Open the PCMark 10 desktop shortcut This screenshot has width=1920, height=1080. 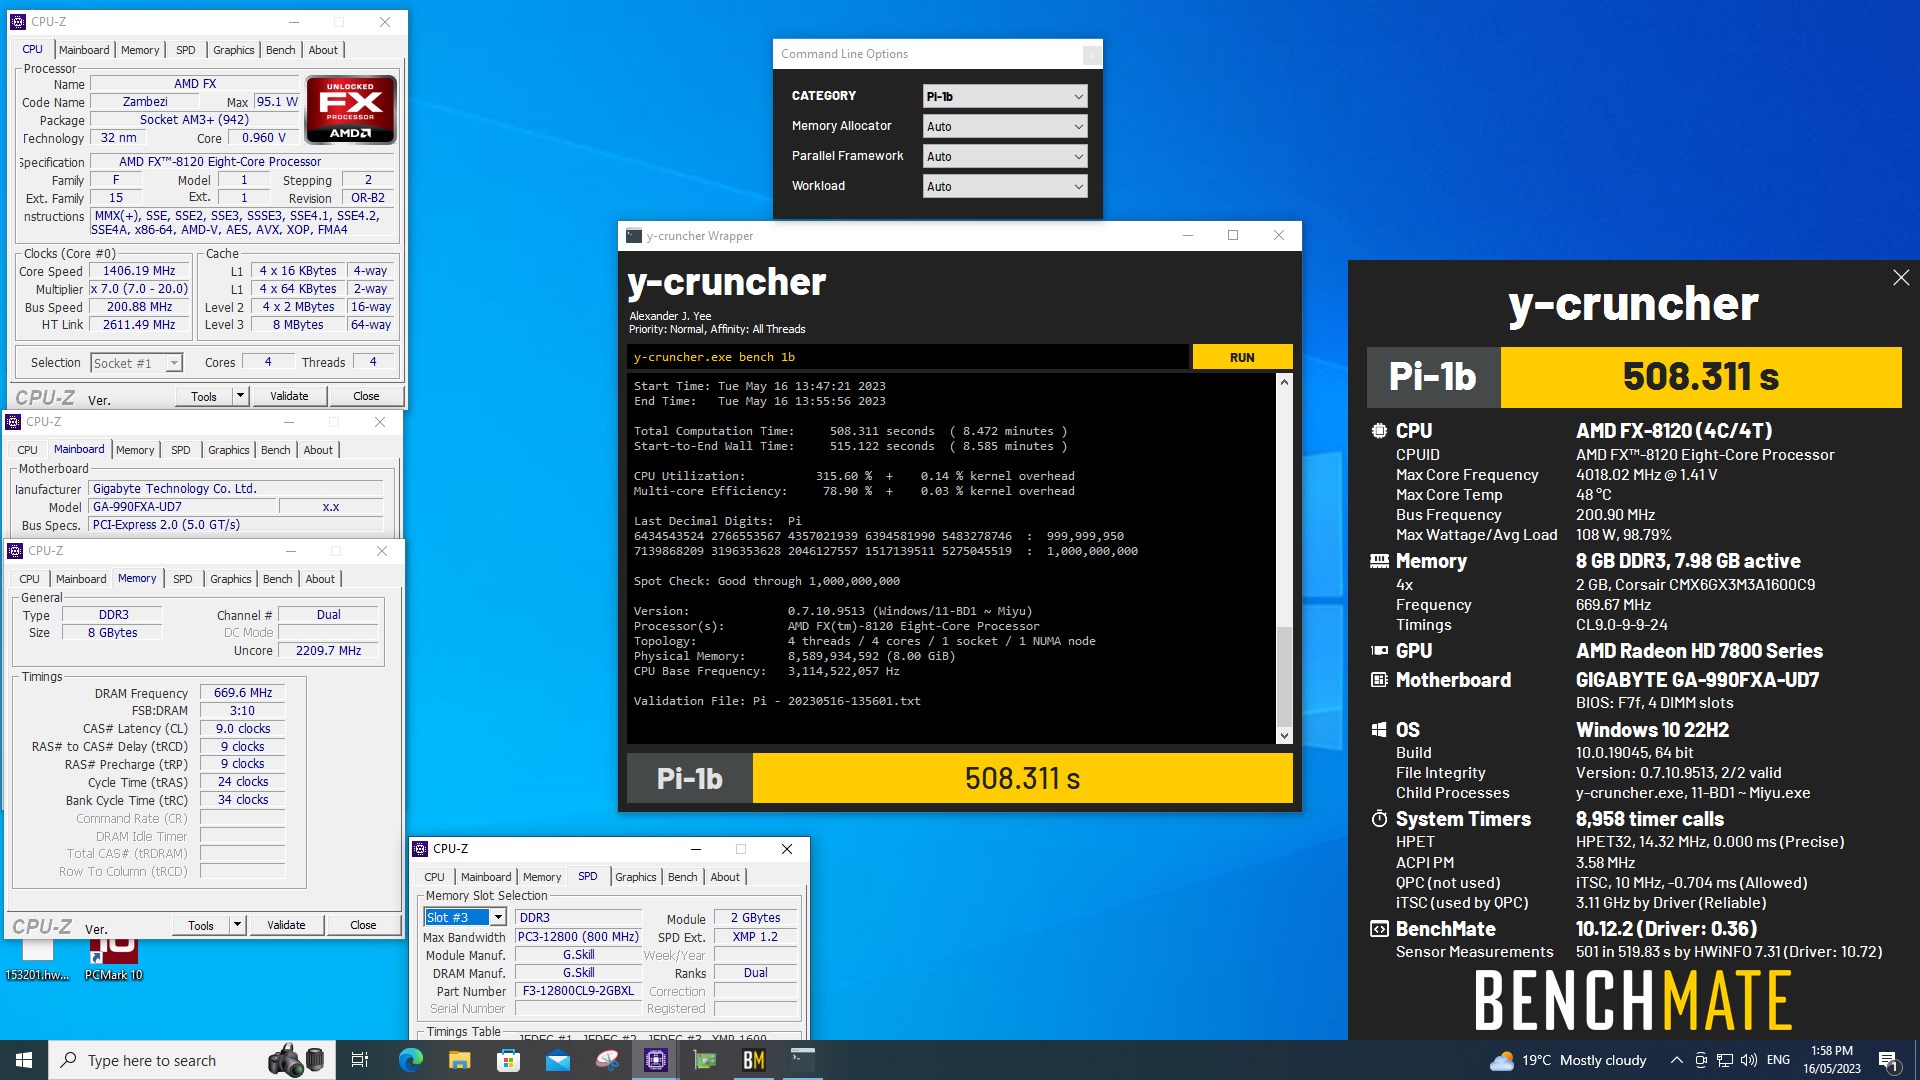[x=113, y=960]
